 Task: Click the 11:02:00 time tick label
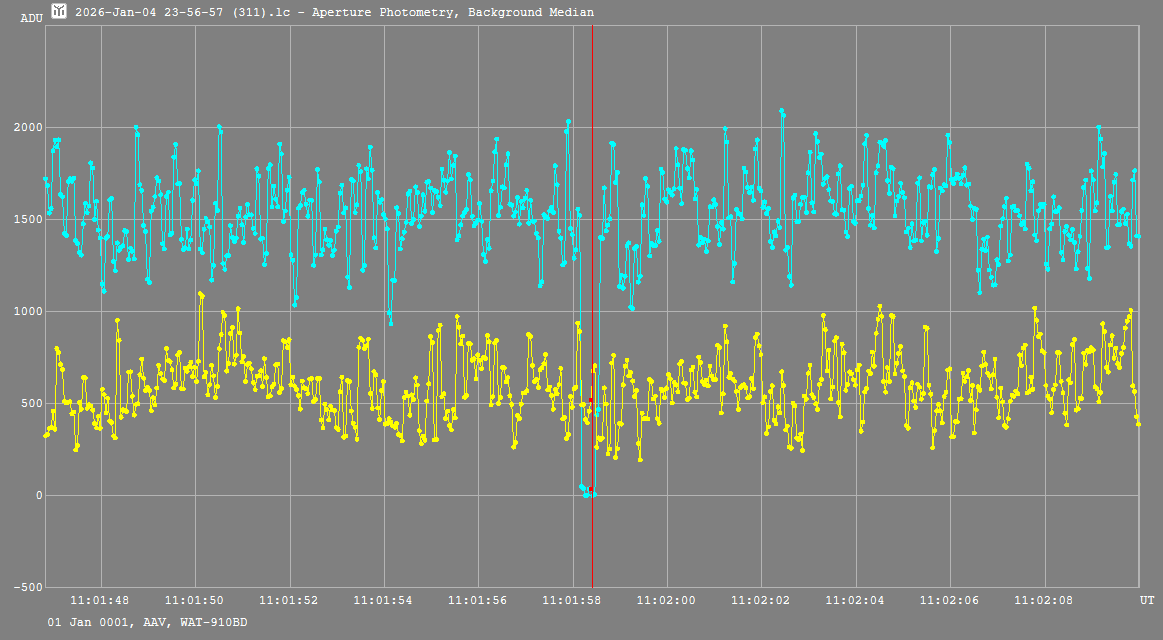click(x=667, y=600)
